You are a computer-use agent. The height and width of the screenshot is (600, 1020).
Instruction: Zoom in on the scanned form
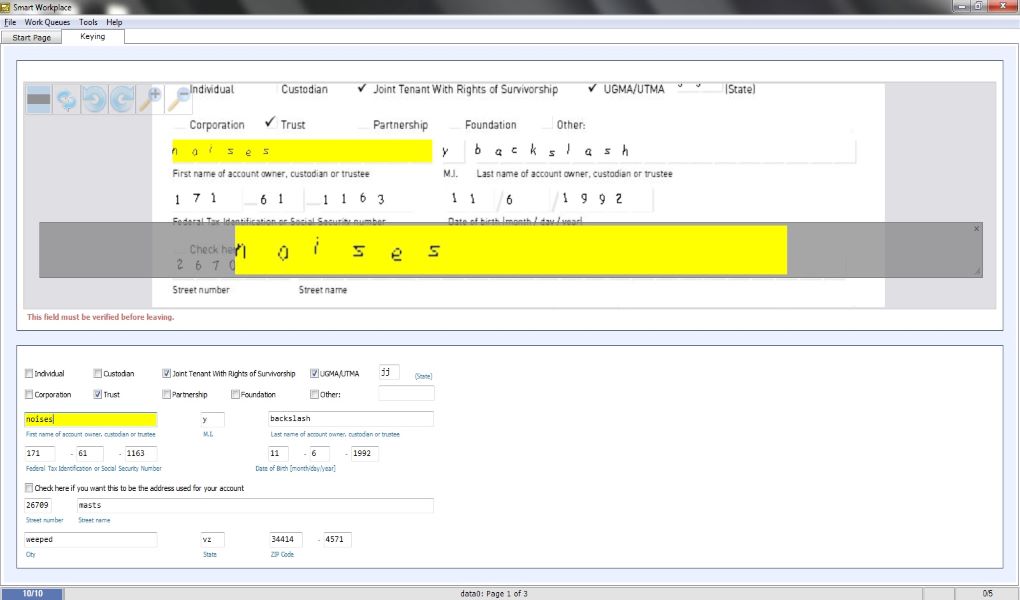pyautogui.click(x=150, y=99)
